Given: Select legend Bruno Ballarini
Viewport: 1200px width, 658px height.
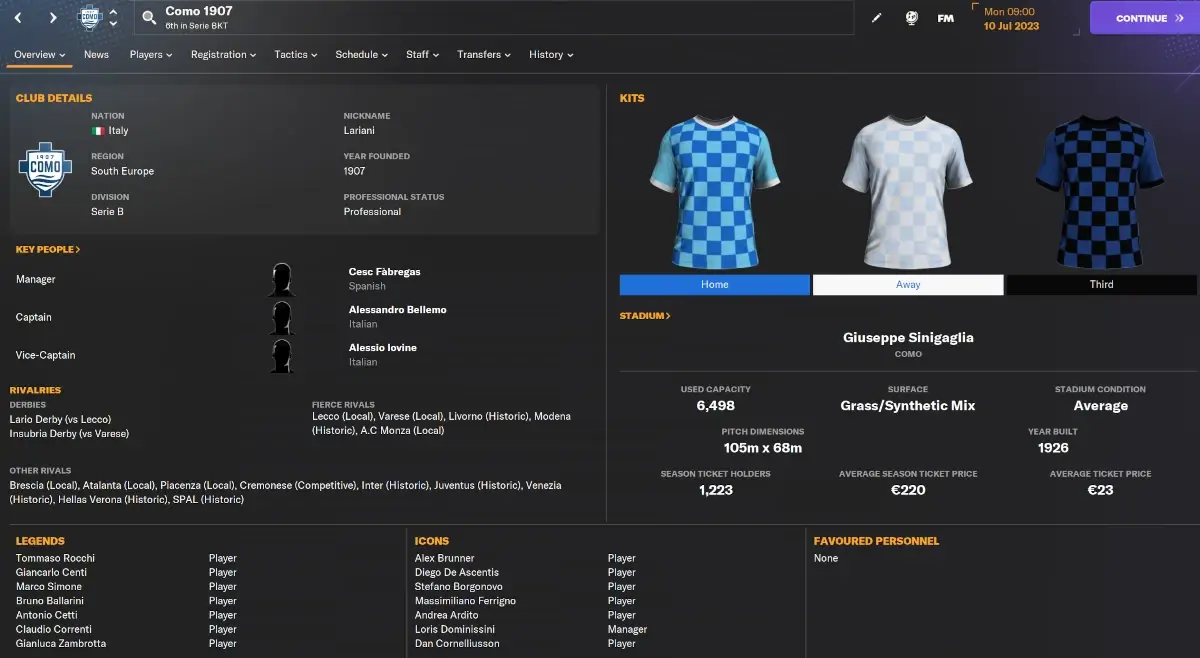Looking at the screenshot, I should [50, 601].
